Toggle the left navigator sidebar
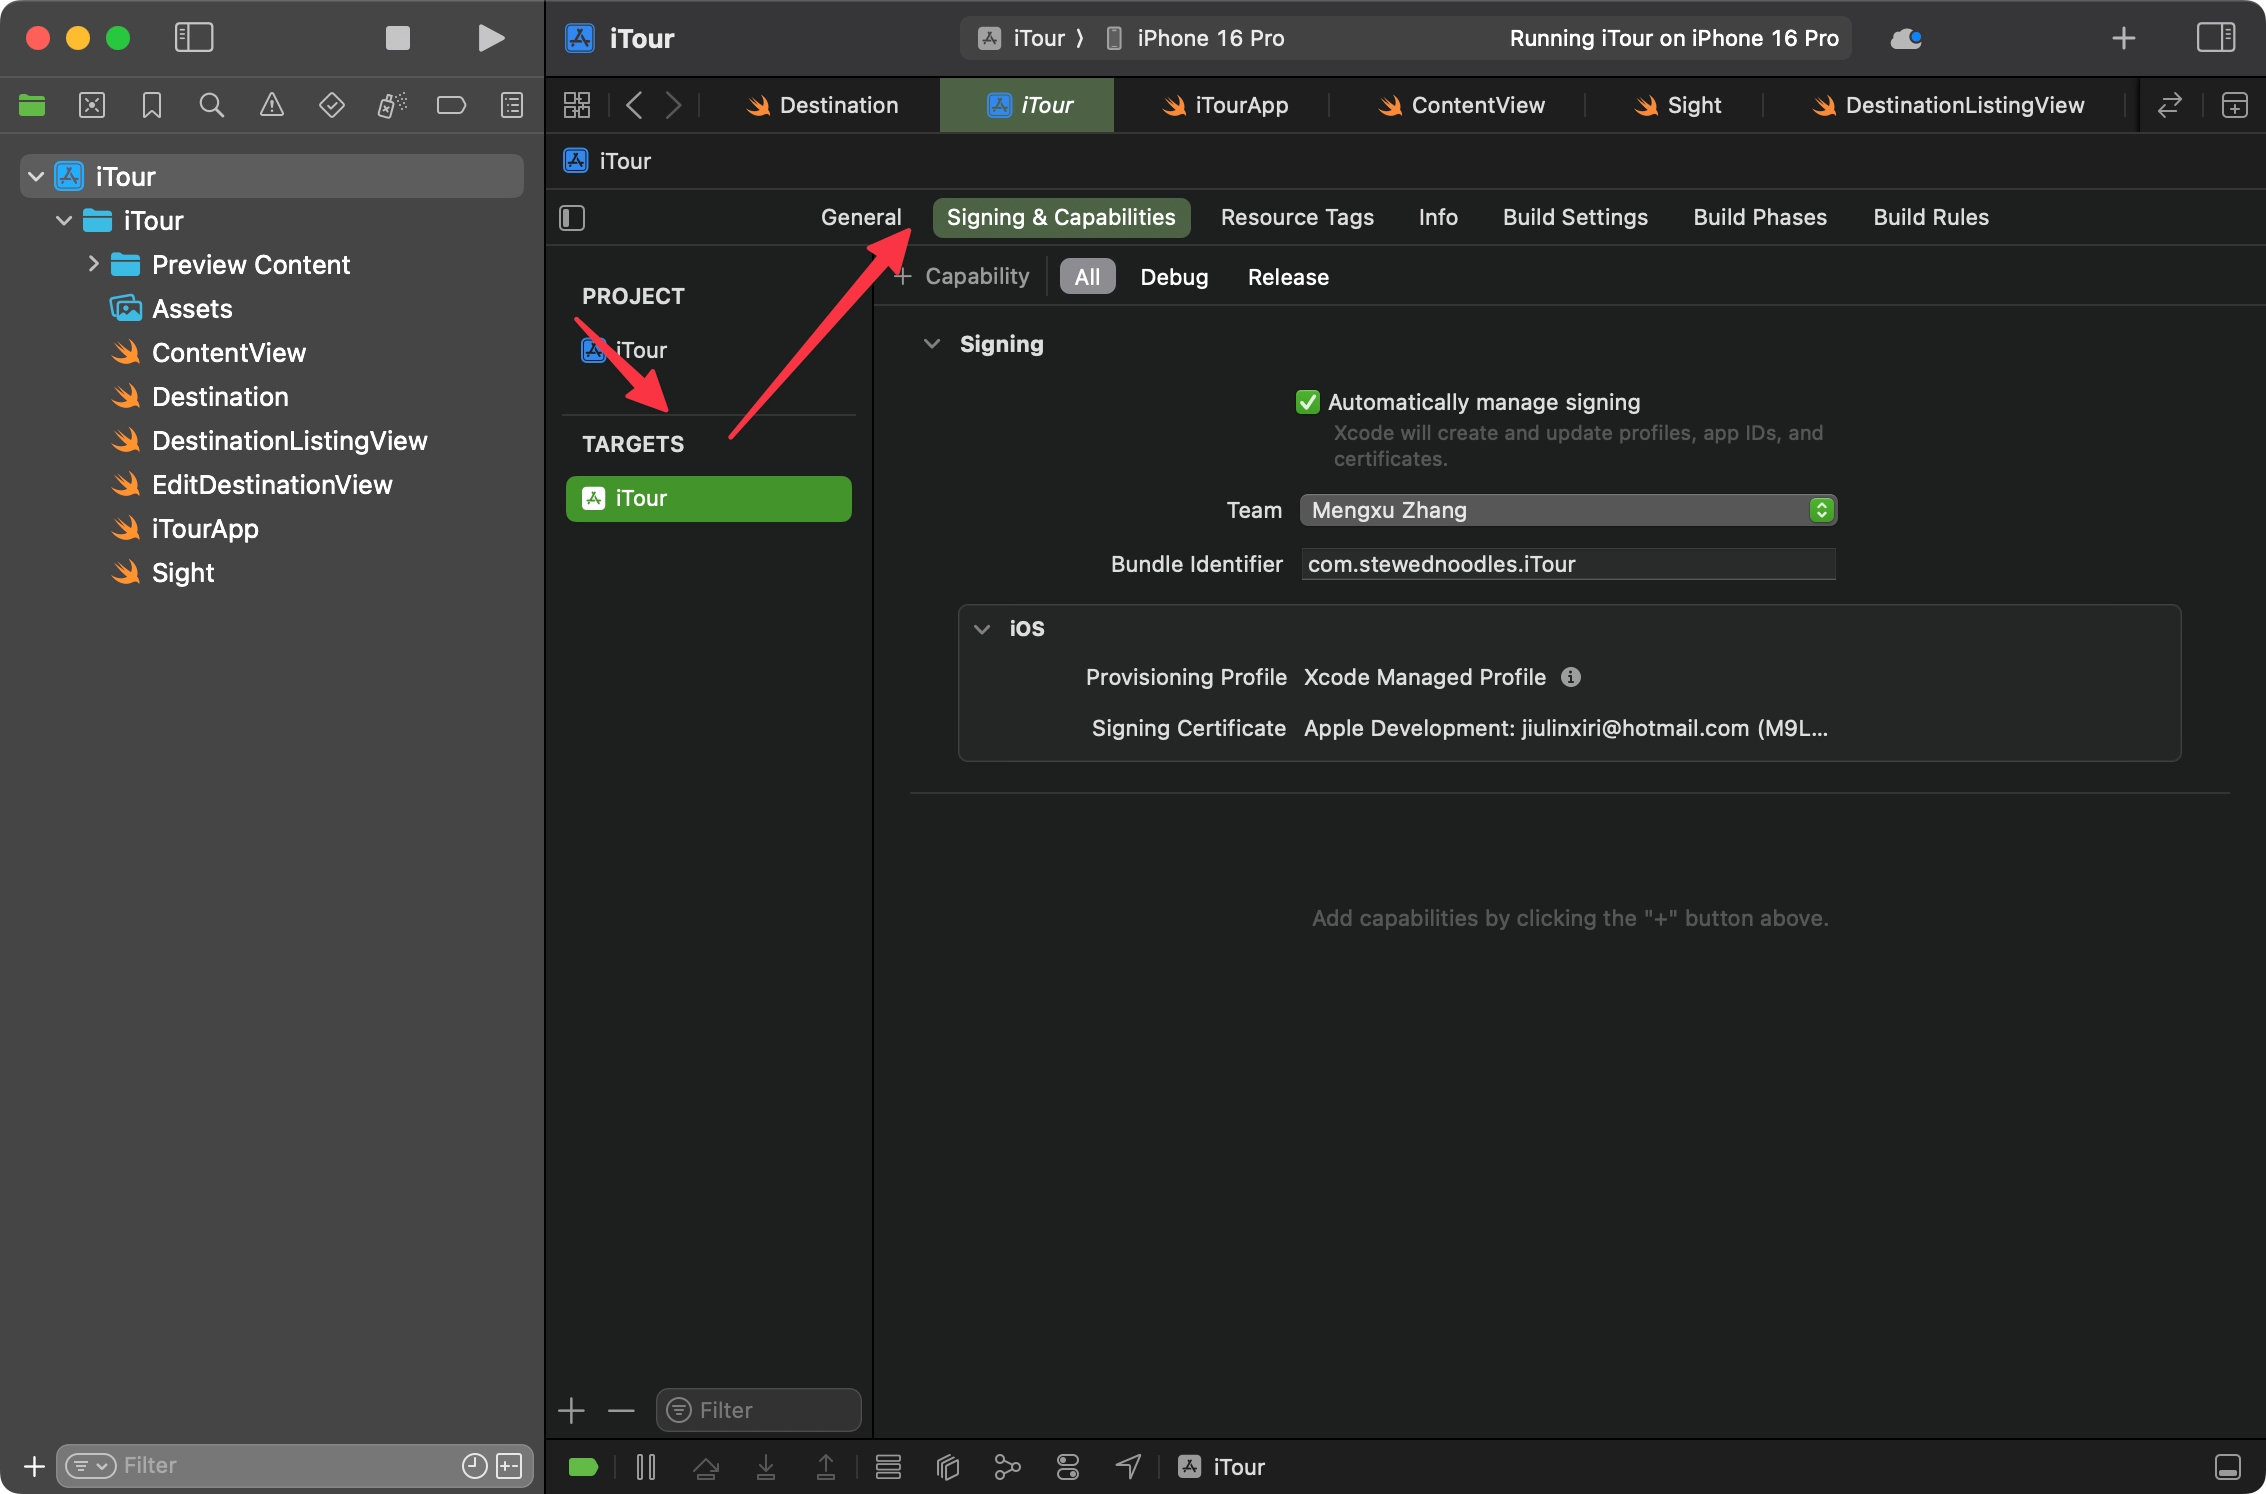 point(194,38)
